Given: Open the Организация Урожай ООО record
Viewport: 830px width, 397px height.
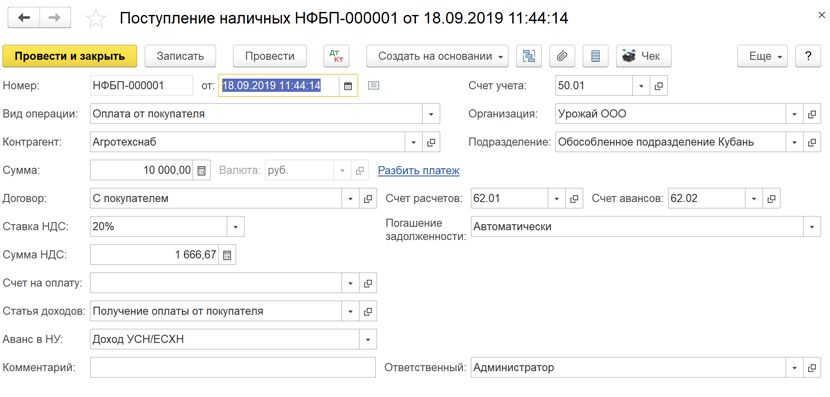Looking at the screenshot, I should (812, 114).
